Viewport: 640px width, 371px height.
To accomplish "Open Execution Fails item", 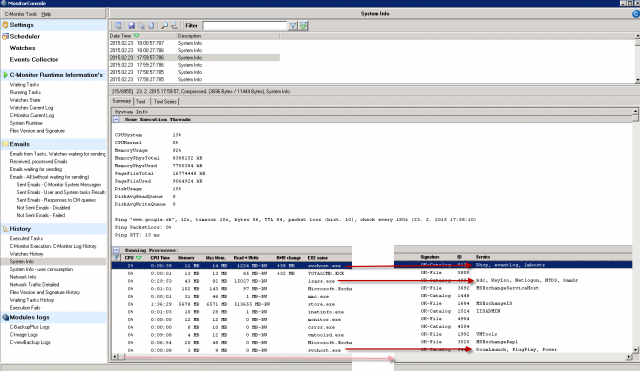I will [25, 308].
